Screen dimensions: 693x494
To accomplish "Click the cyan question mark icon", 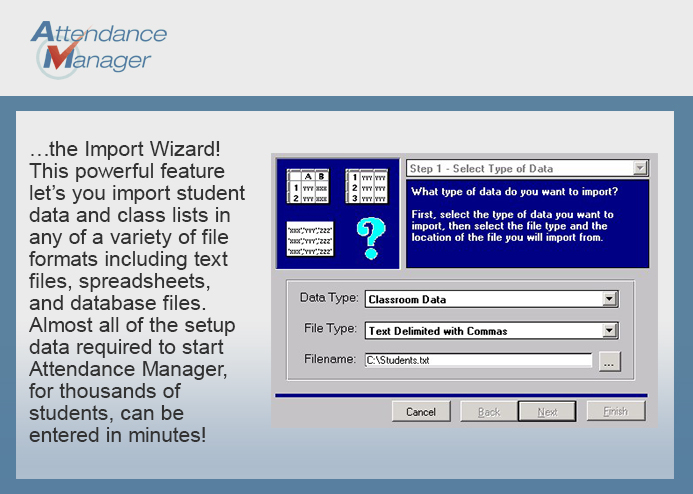I will coord(370,238).
